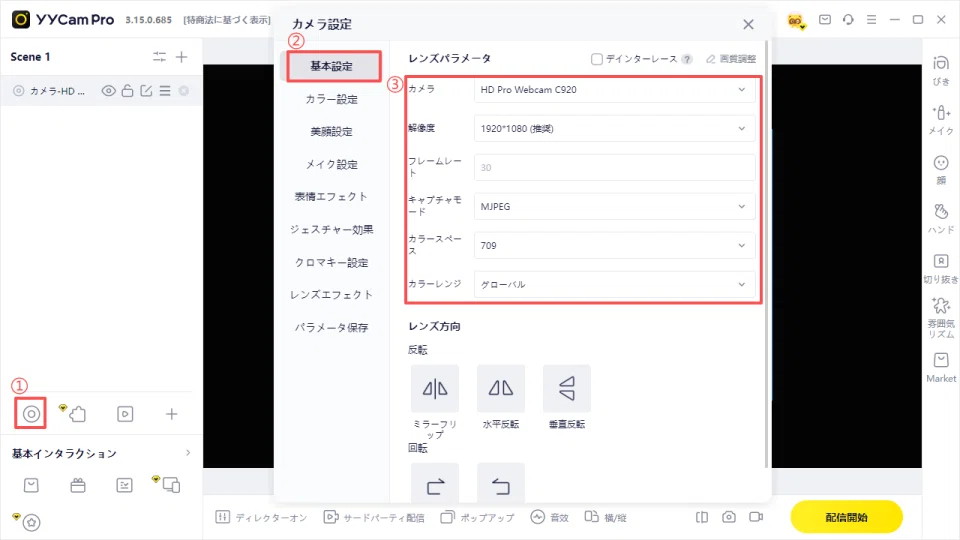Screen dimensions: 960x540
Task: Add a shape source with the puzzle icon
Action: tap(78, 414)
